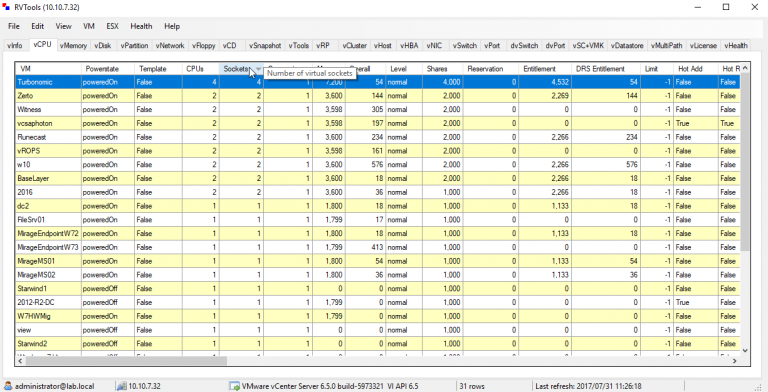
Task: Sort by the Reservation column header
Action: [491, 69]
